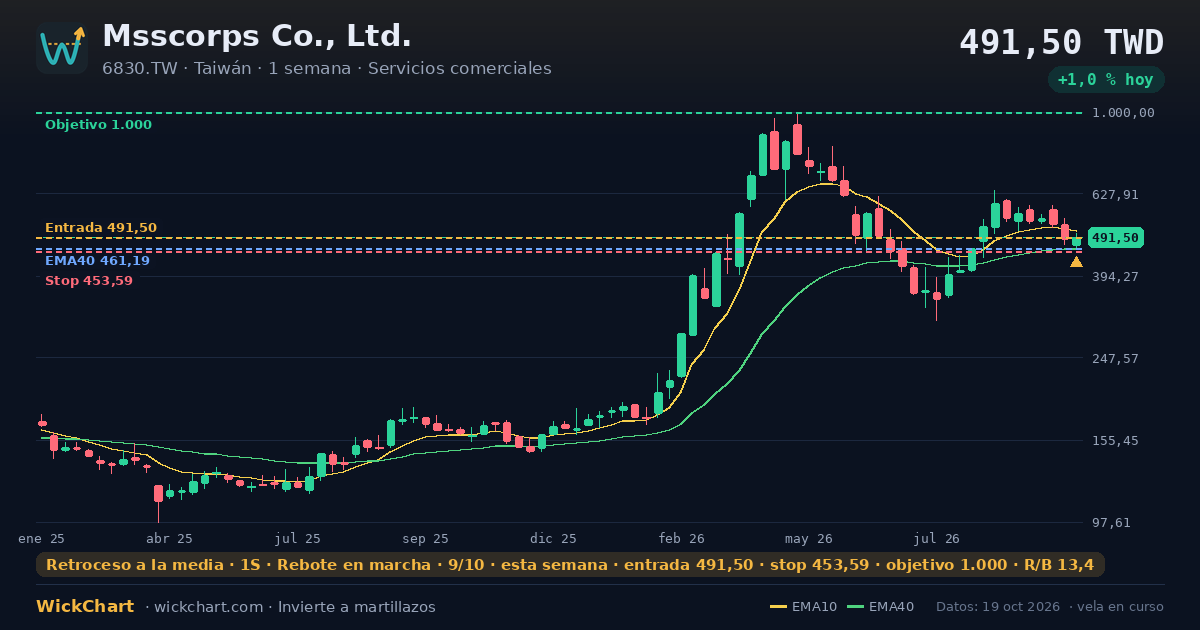Click the feb 26 date label
Image resolution: width=1200 pixels, height=630 pixels.
click(x=682, y=539)
